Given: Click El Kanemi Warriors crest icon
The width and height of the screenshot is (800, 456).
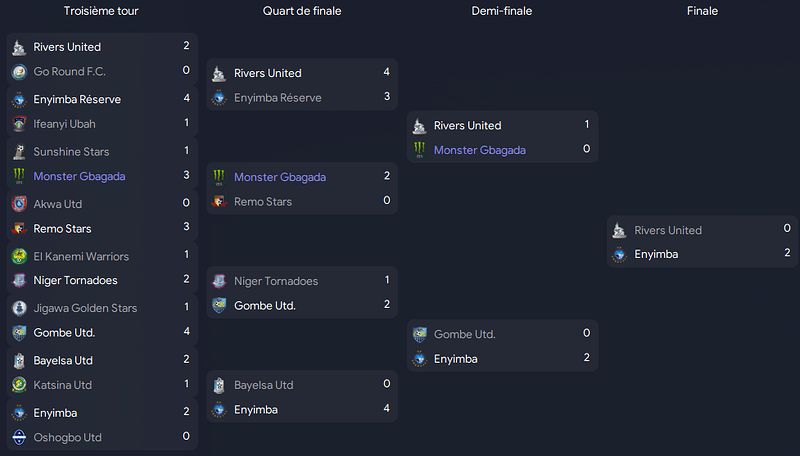Looking at the screenshot, I should [19, 256].
